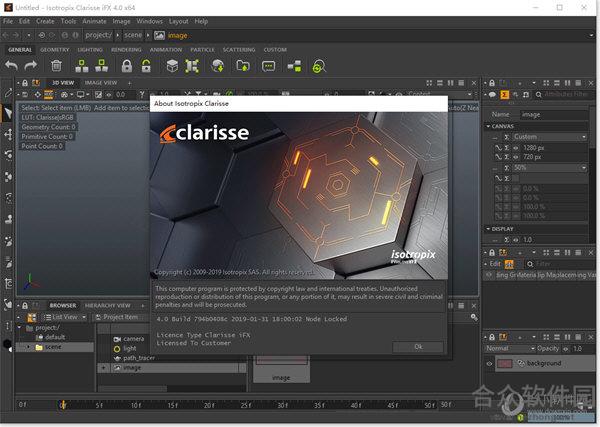Open the 50% dropdown in Canvas section

click(549, 168)
